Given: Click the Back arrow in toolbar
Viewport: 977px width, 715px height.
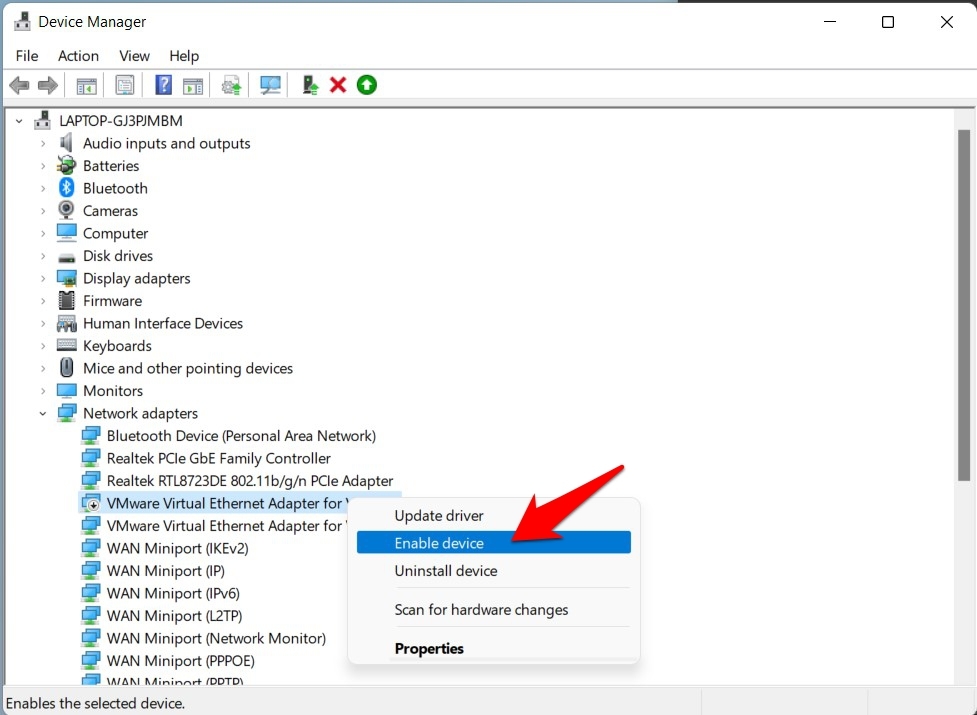Looking at the screenshot, I should pos(19,85).
